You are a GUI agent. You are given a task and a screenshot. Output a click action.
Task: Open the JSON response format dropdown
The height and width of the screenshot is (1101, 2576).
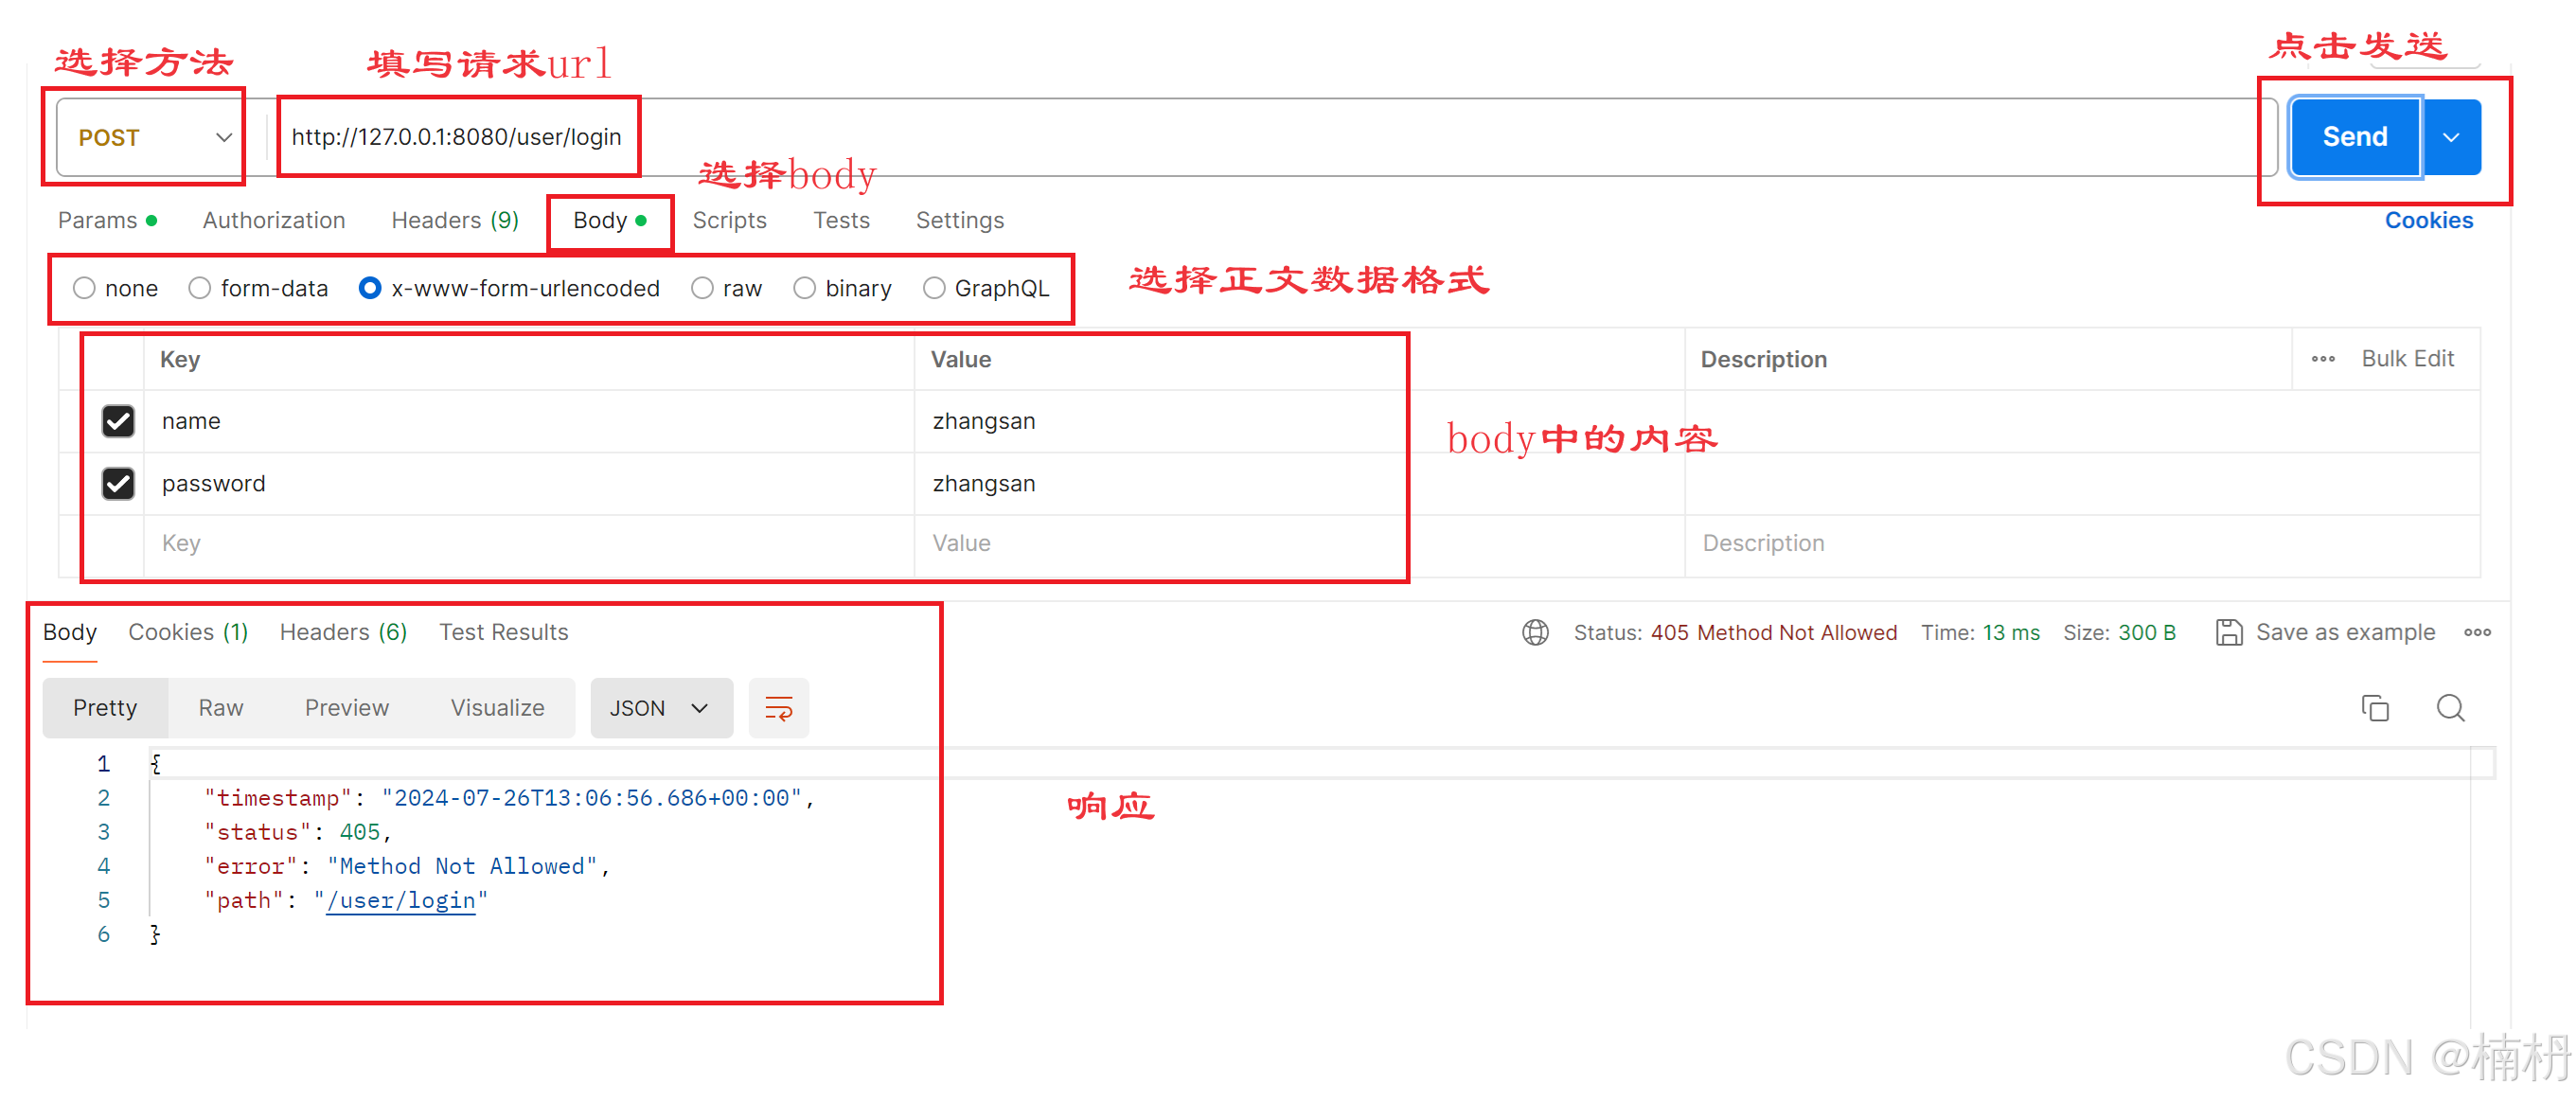(660, 708)
